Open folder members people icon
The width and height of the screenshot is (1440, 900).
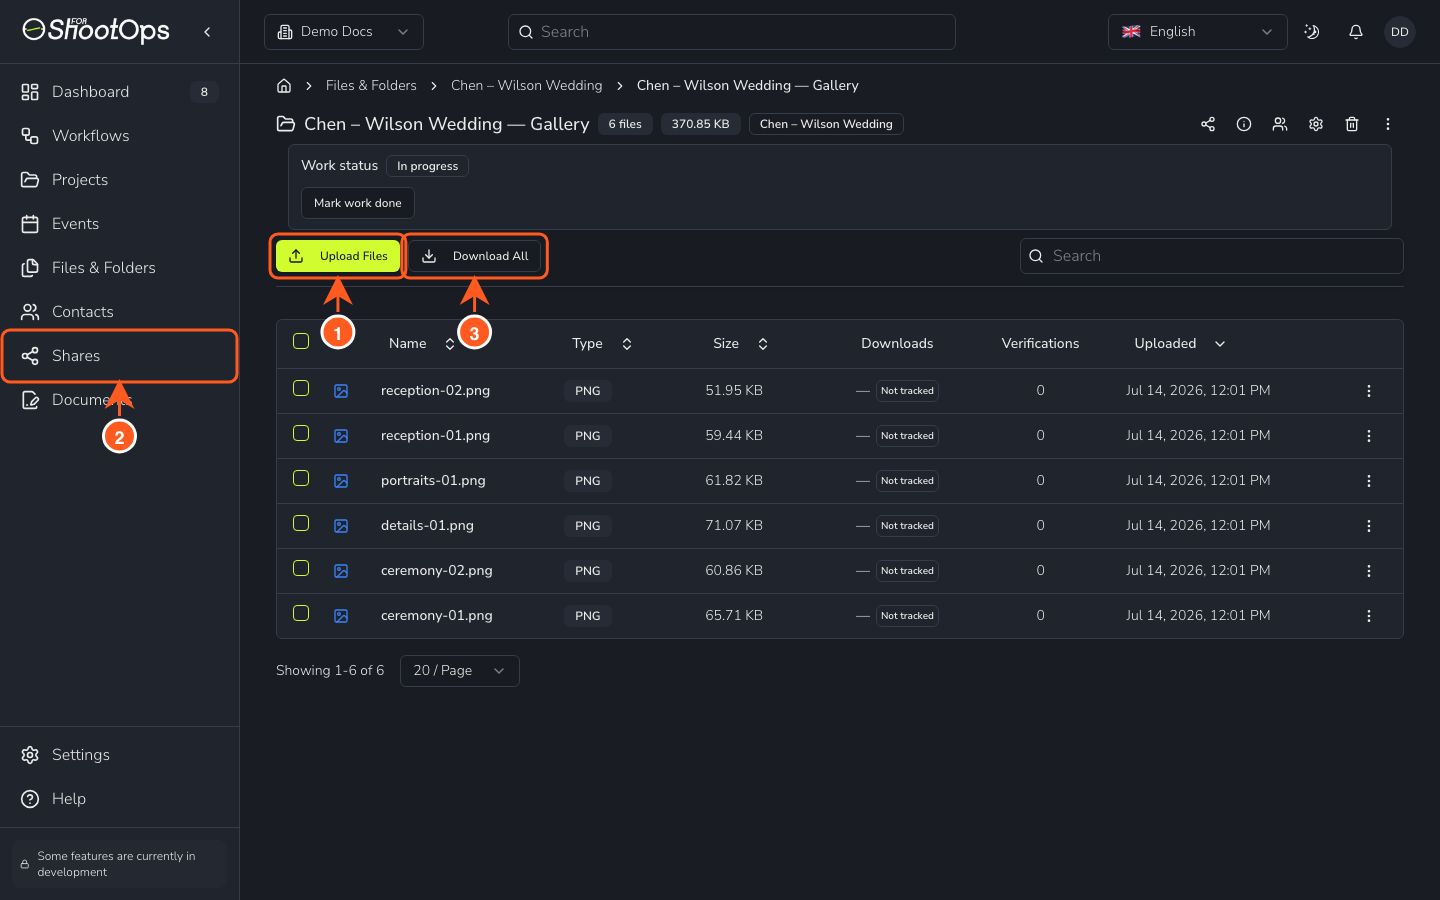pos(1280,124)
